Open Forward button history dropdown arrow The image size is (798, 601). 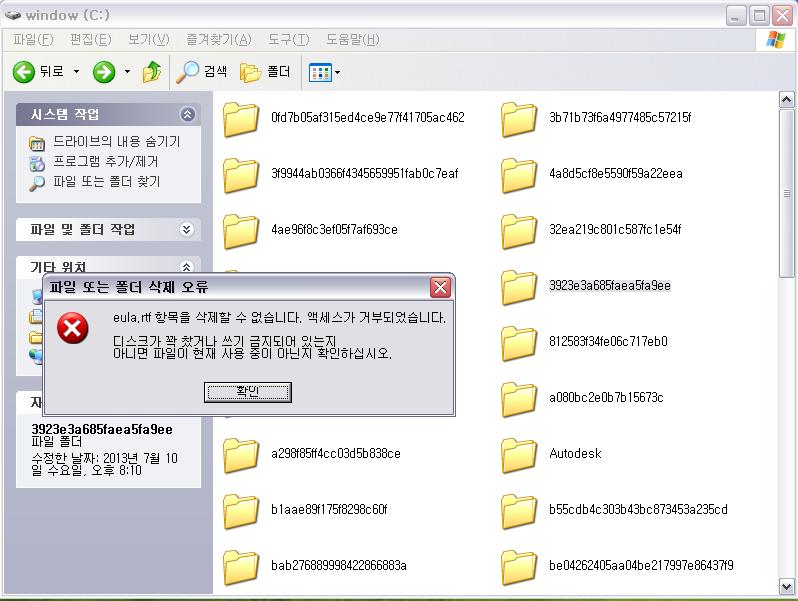tap(127, 72)
